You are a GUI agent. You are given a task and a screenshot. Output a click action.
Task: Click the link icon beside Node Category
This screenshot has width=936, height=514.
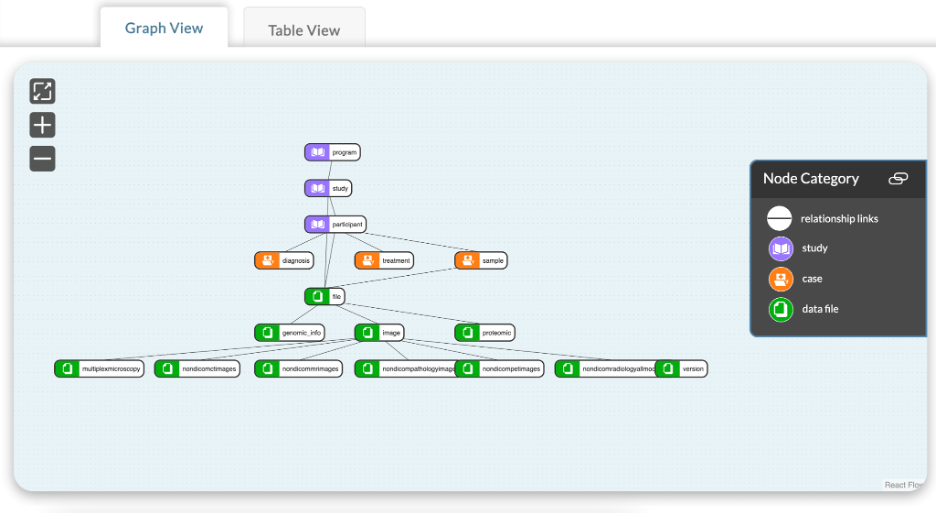pos(898,179)
